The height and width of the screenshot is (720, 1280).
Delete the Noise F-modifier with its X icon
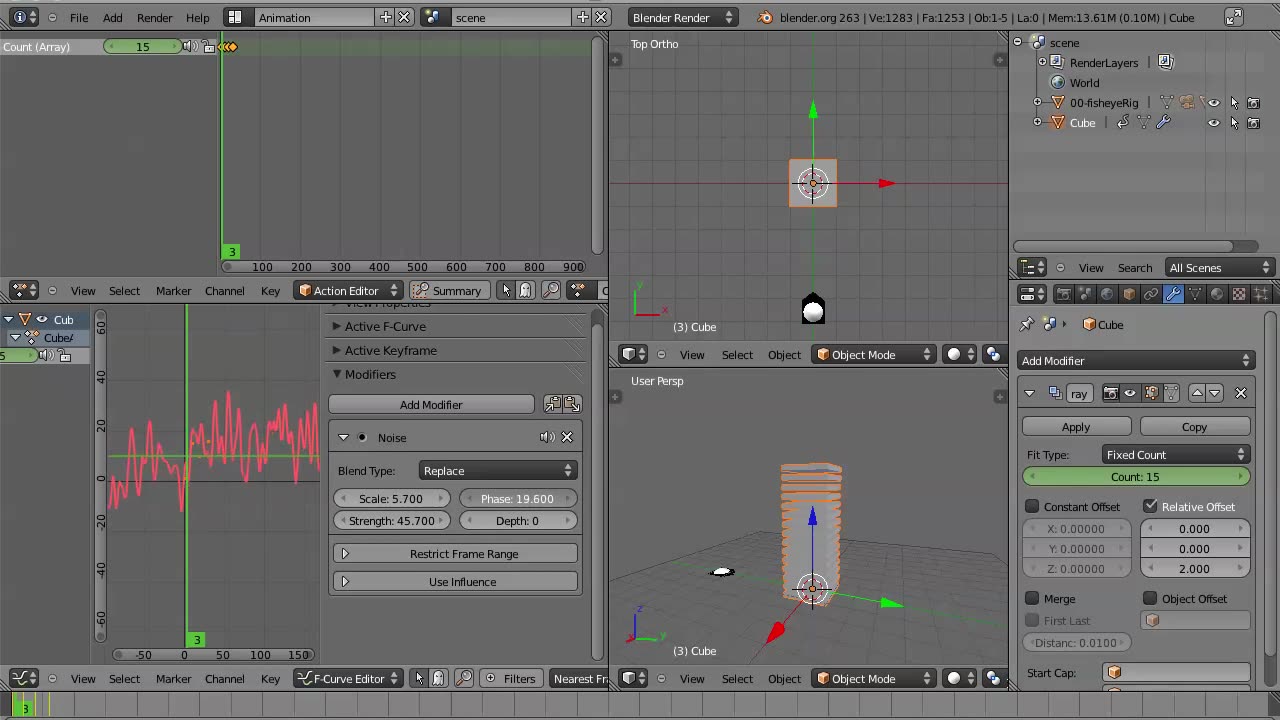click(567, 437)
